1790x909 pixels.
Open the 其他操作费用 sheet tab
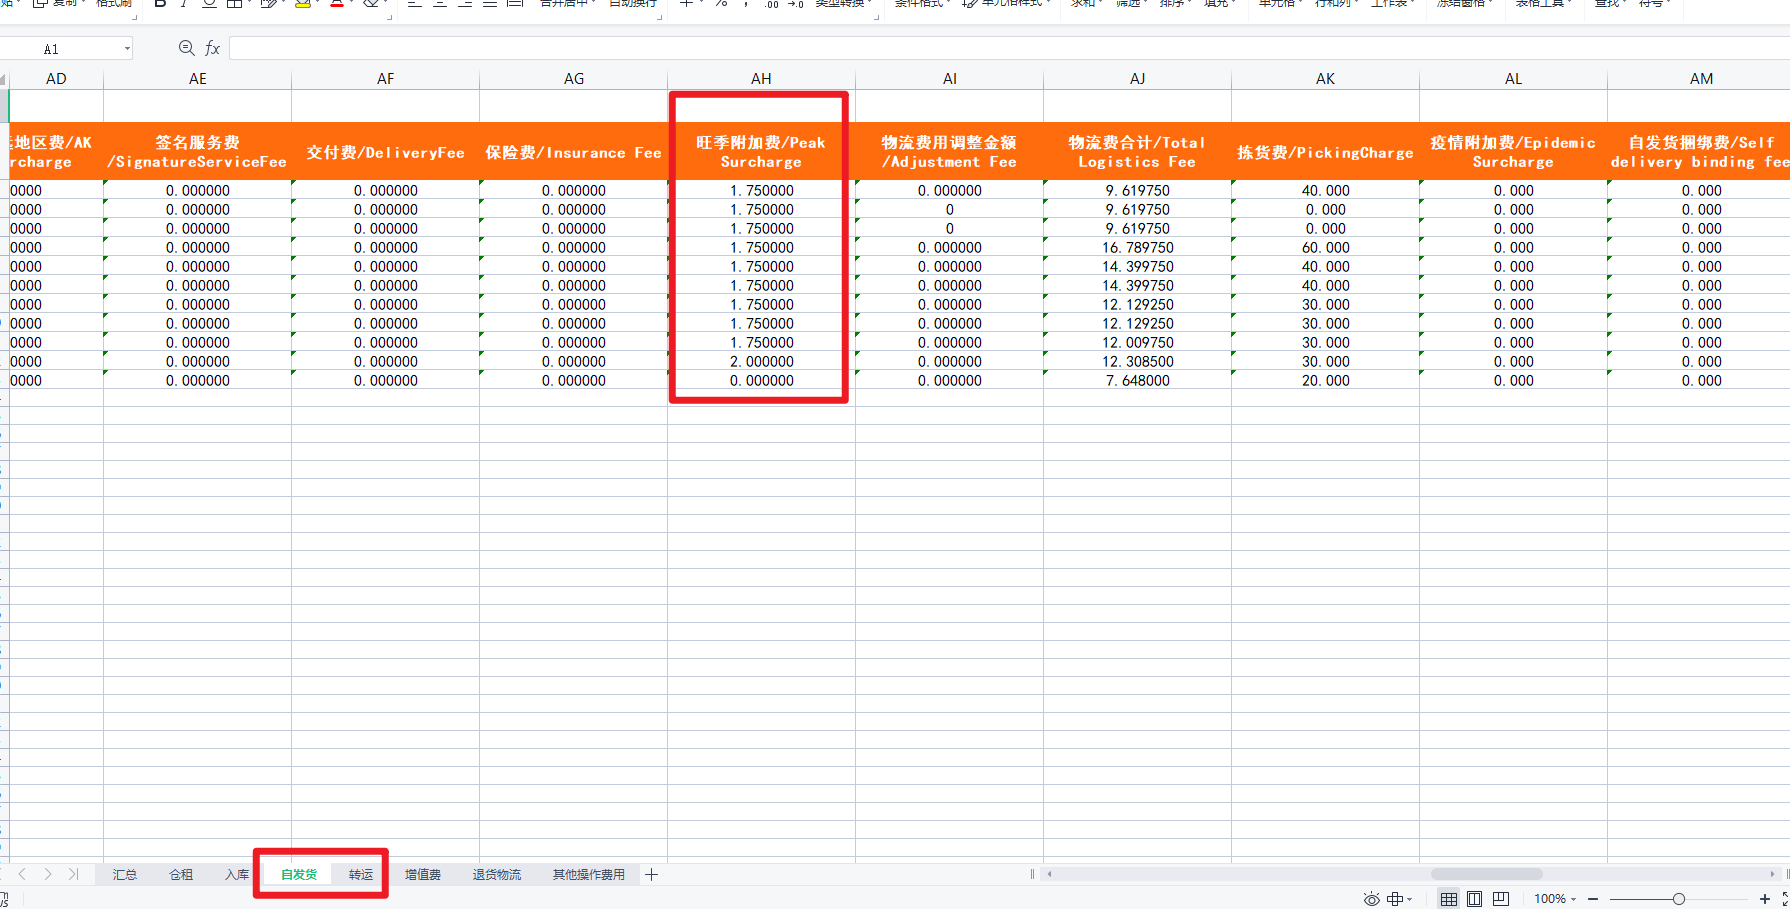point(589,875)
